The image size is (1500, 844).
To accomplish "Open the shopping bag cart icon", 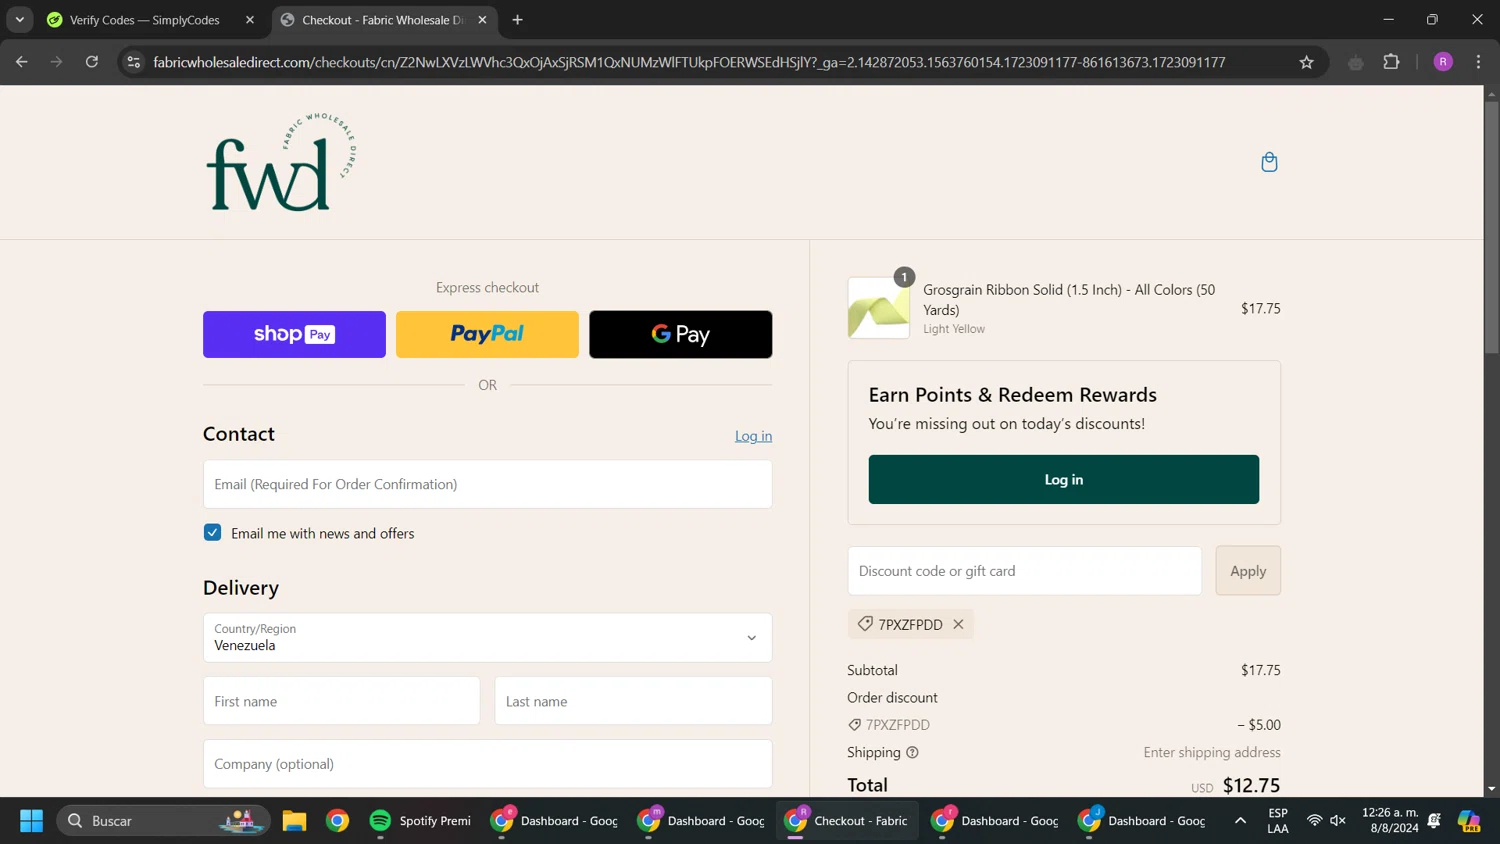I will tap(1269, 162).
